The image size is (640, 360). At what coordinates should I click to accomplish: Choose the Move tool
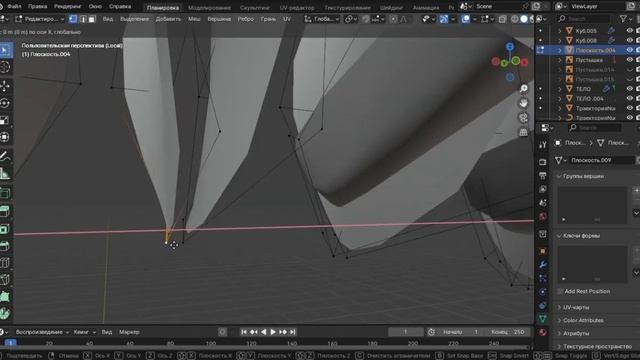click(x=5, y=86)
